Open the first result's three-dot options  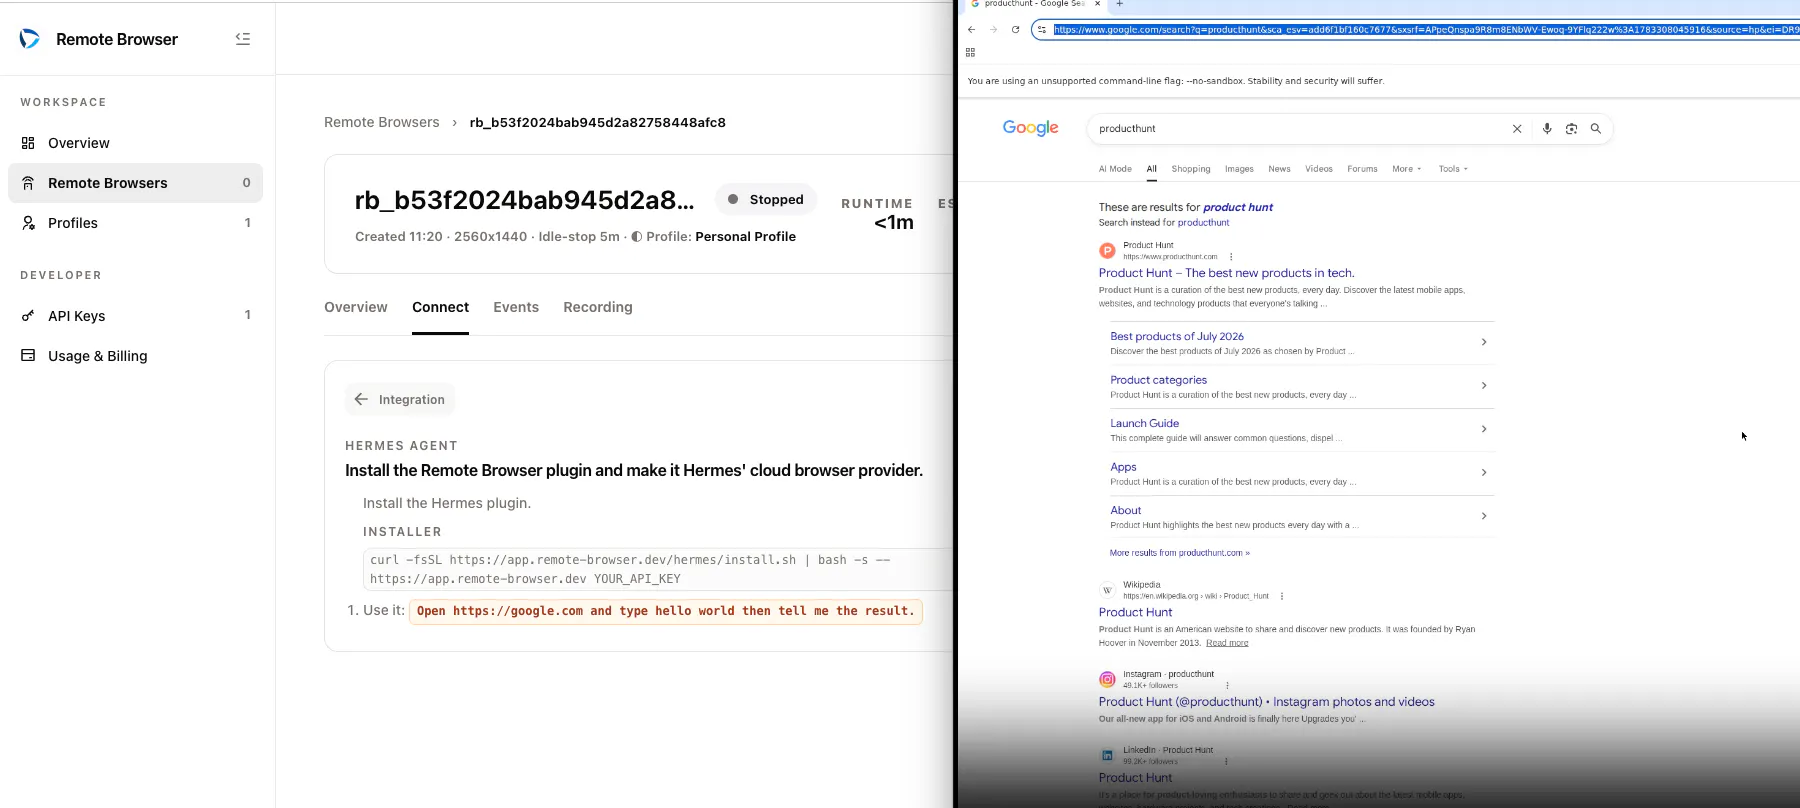click(1231, 257)
